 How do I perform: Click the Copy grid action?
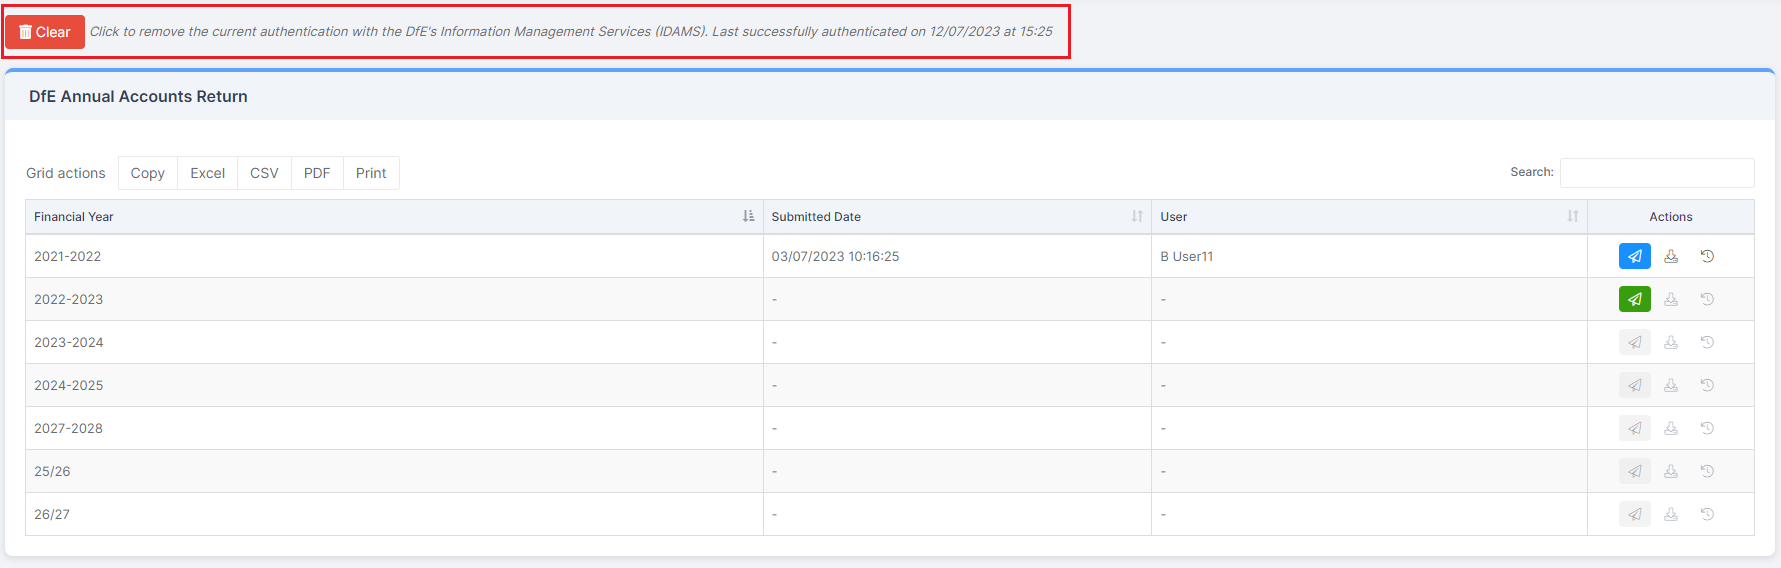(x=148, y=173)
